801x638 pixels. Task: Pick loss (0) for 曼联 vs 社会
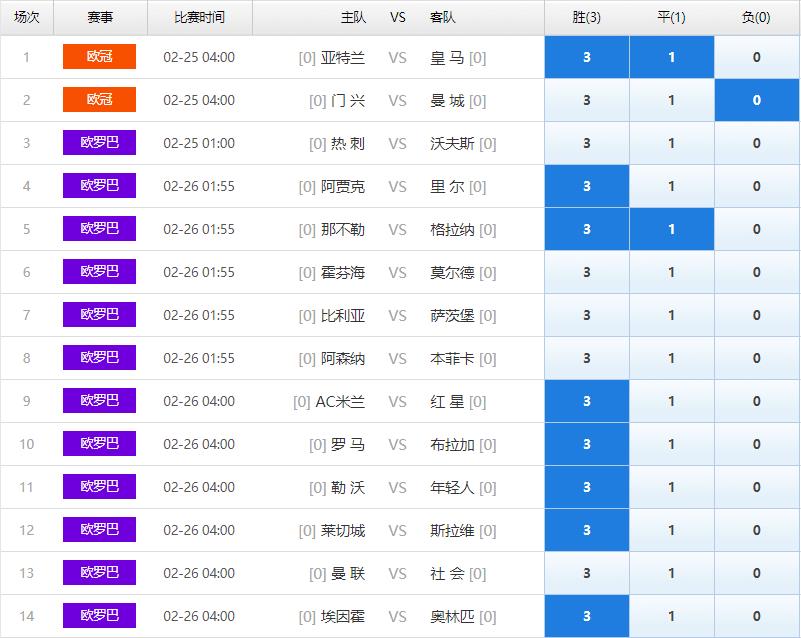click(x=757, y=573)
